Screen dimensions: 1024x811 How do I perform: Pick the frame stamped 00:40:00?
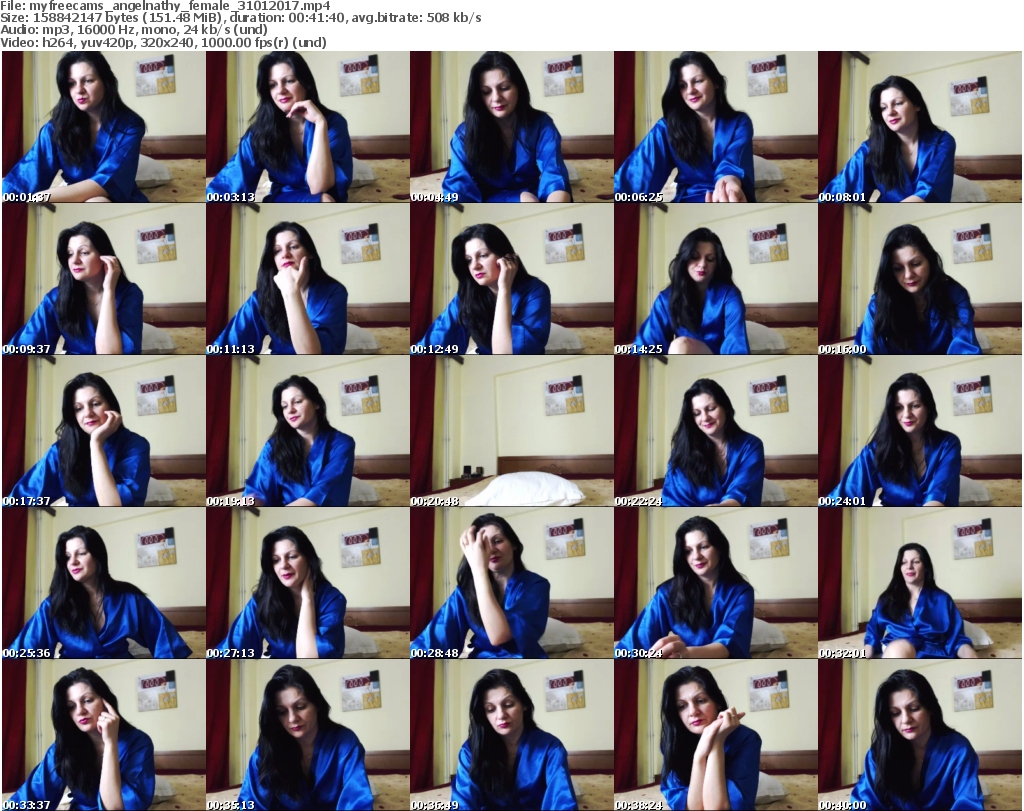point(920,735)
